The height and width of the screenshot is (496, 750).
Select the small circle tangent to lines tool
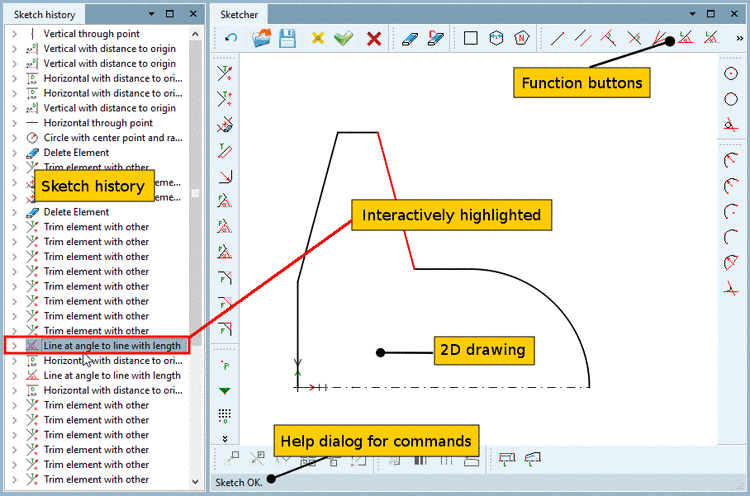[x=730, y=125]
